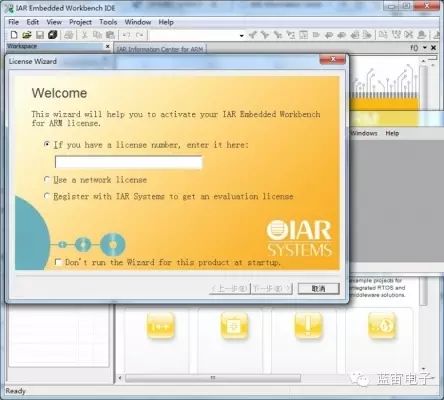The width and height of the screenshot is (444, 400).
Task: Click Help menu in background window
Action: (x=392, y=133)
